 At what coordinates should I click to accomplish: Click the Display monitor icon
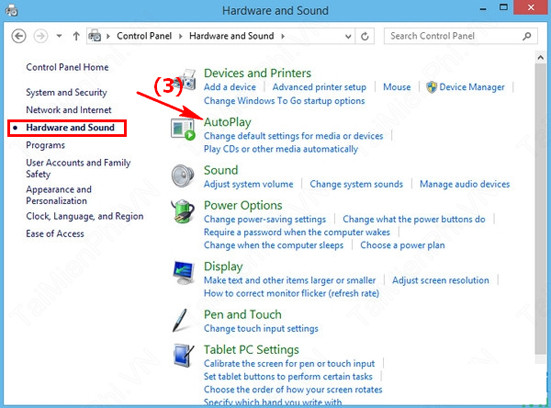pyautogui.click(x=183, y=272)
